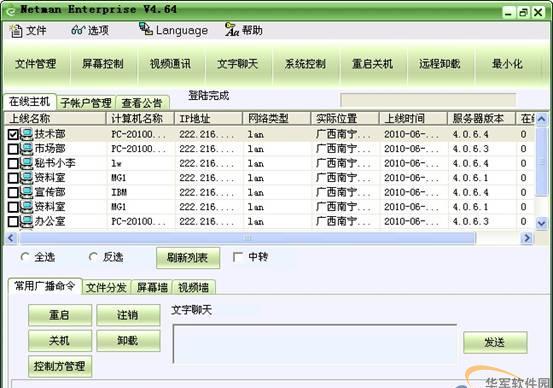Switch to the 在线主机 tab

click(x=30, y=102)
